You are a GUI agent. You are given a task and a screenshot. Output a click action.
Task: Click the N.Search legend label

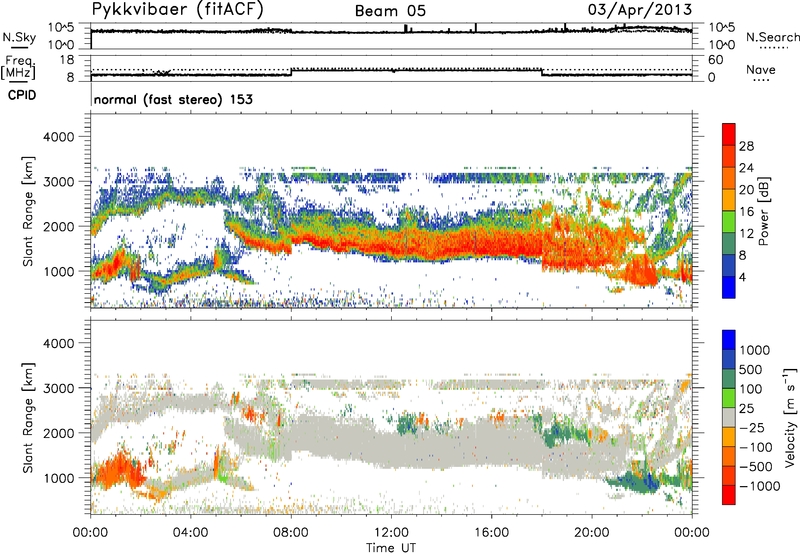(x=773, y=37)
